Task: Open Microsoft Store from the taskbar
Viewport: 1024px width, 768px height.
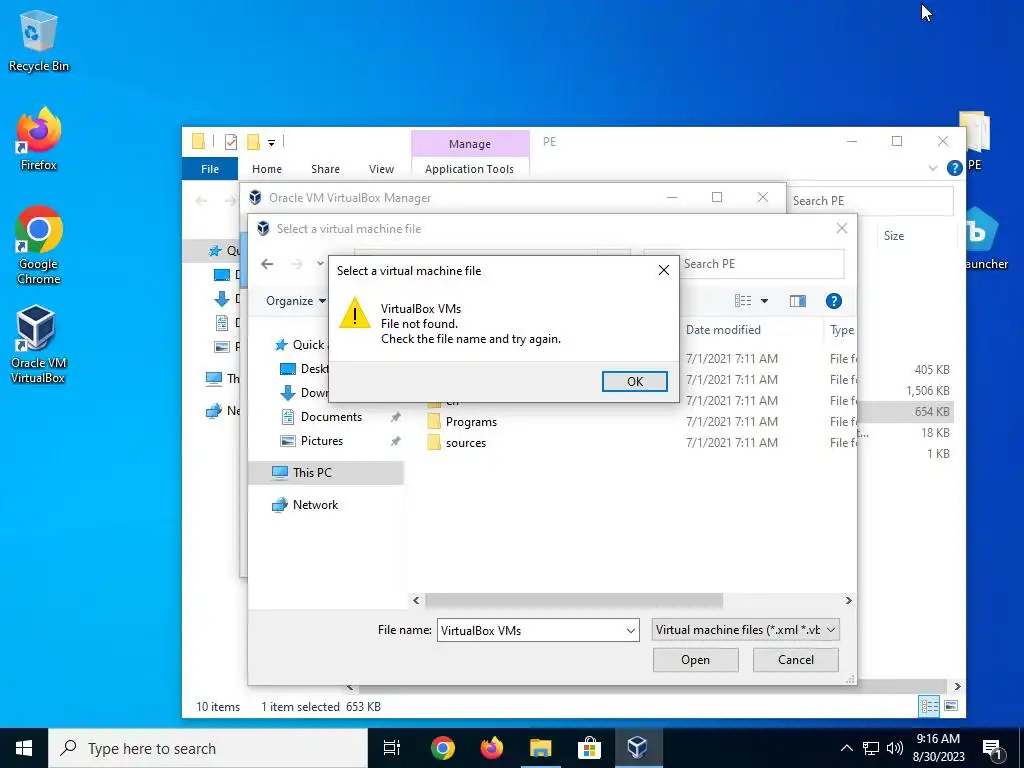Action: click(588, 748)
